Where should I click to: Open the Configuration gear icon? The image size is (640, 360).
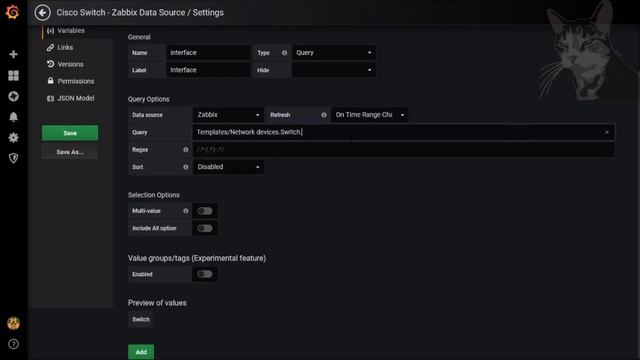pos(13,138)
